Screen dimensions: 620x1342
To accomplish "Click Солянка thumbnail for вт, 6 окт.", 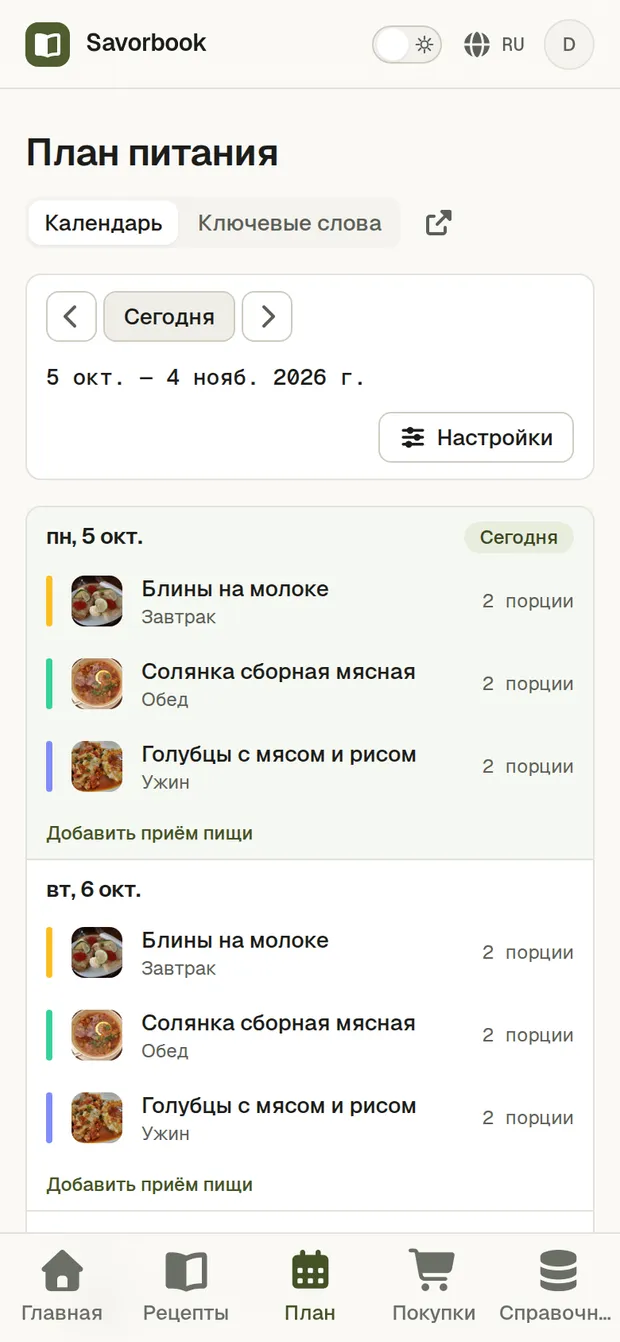I will 97,1035.
